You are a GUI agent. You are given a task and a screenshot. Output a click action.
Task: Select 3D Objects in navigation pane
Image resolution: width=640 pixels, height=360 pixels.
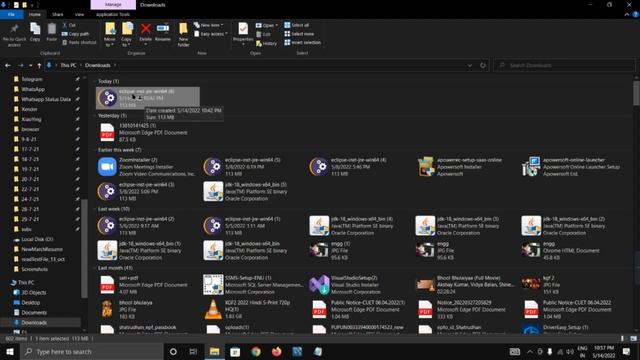click(33, 293)
